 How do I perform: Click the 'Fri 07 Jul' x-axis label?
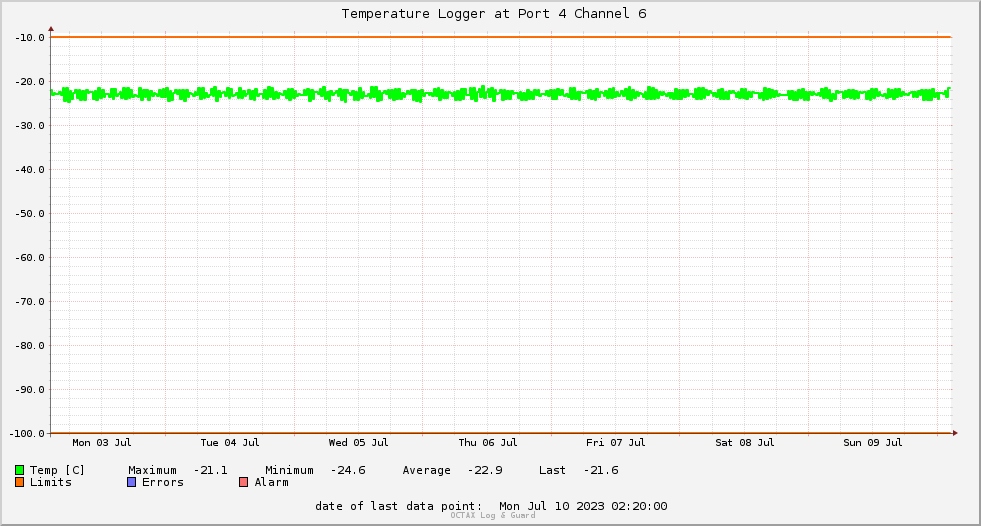click(x=616, y=443)
